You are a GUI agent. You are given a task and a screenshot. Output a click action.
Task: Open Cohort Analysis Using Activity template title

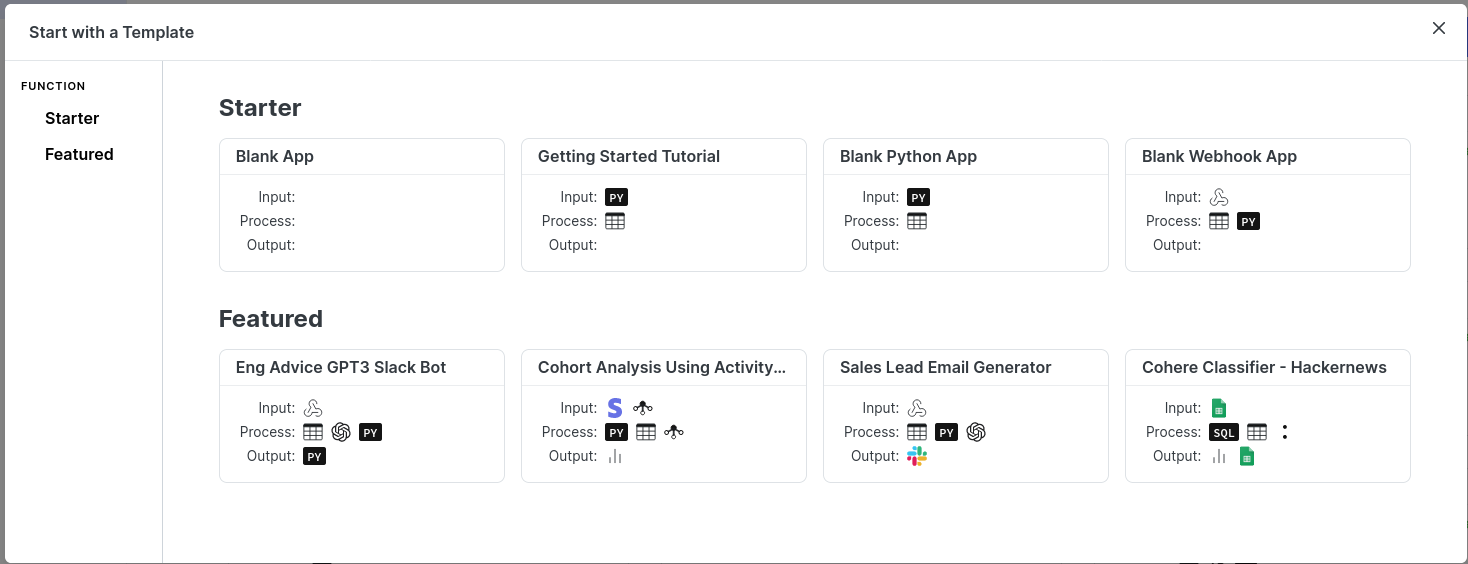coord(662,367)
